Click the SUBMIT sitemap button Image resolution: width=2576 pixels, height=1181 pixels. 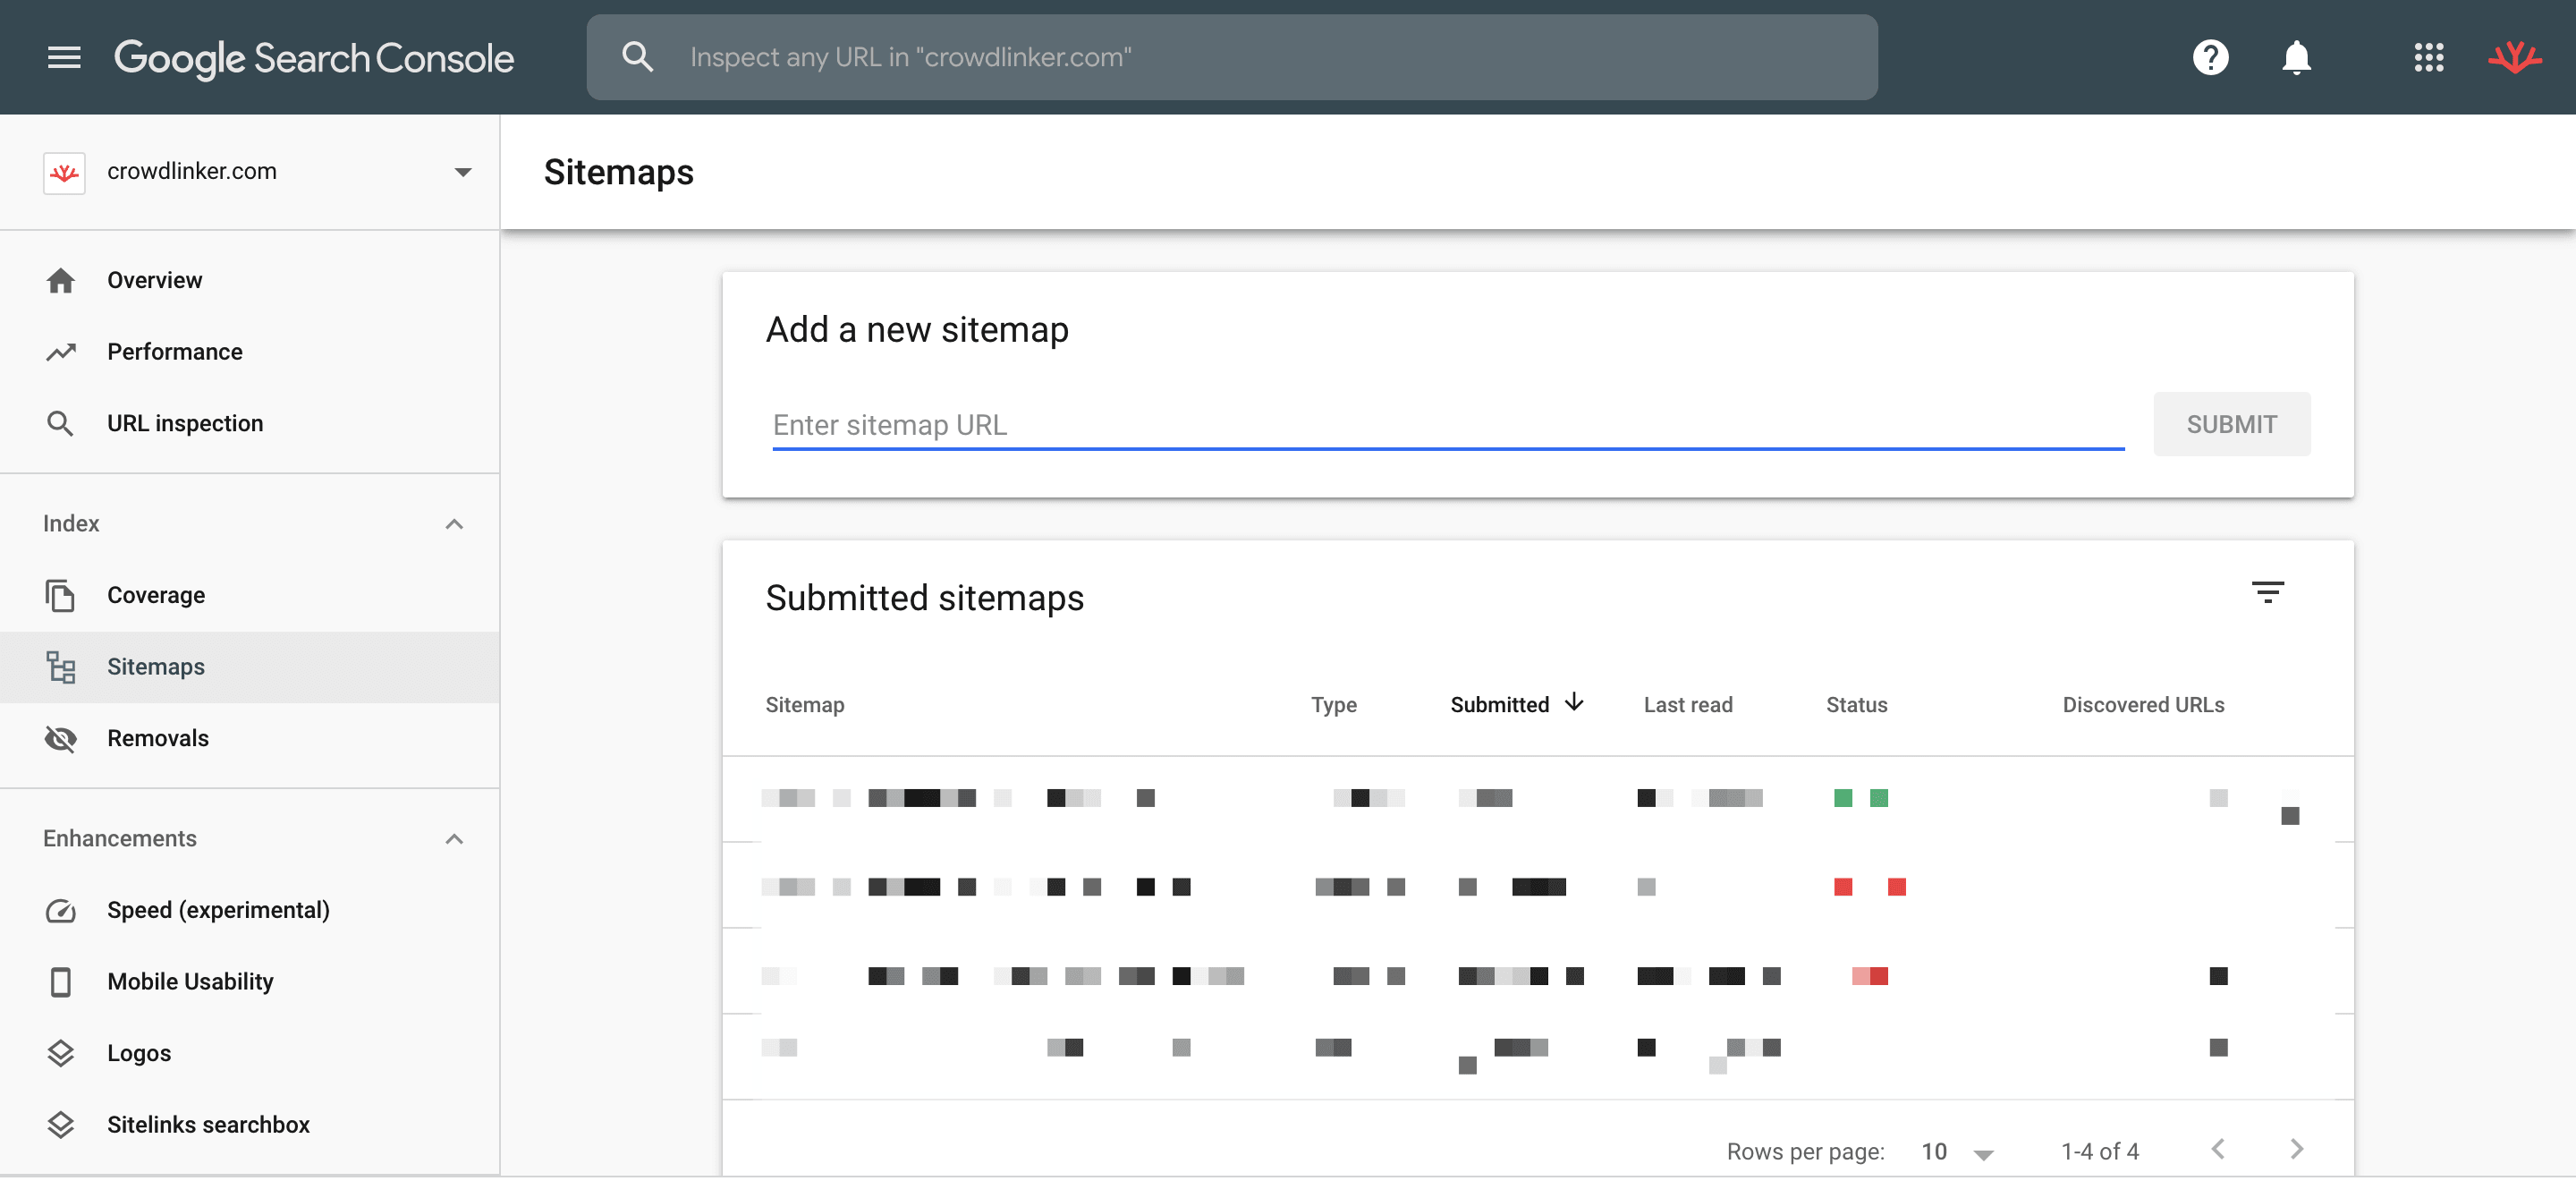click(x=2231, y=424)
